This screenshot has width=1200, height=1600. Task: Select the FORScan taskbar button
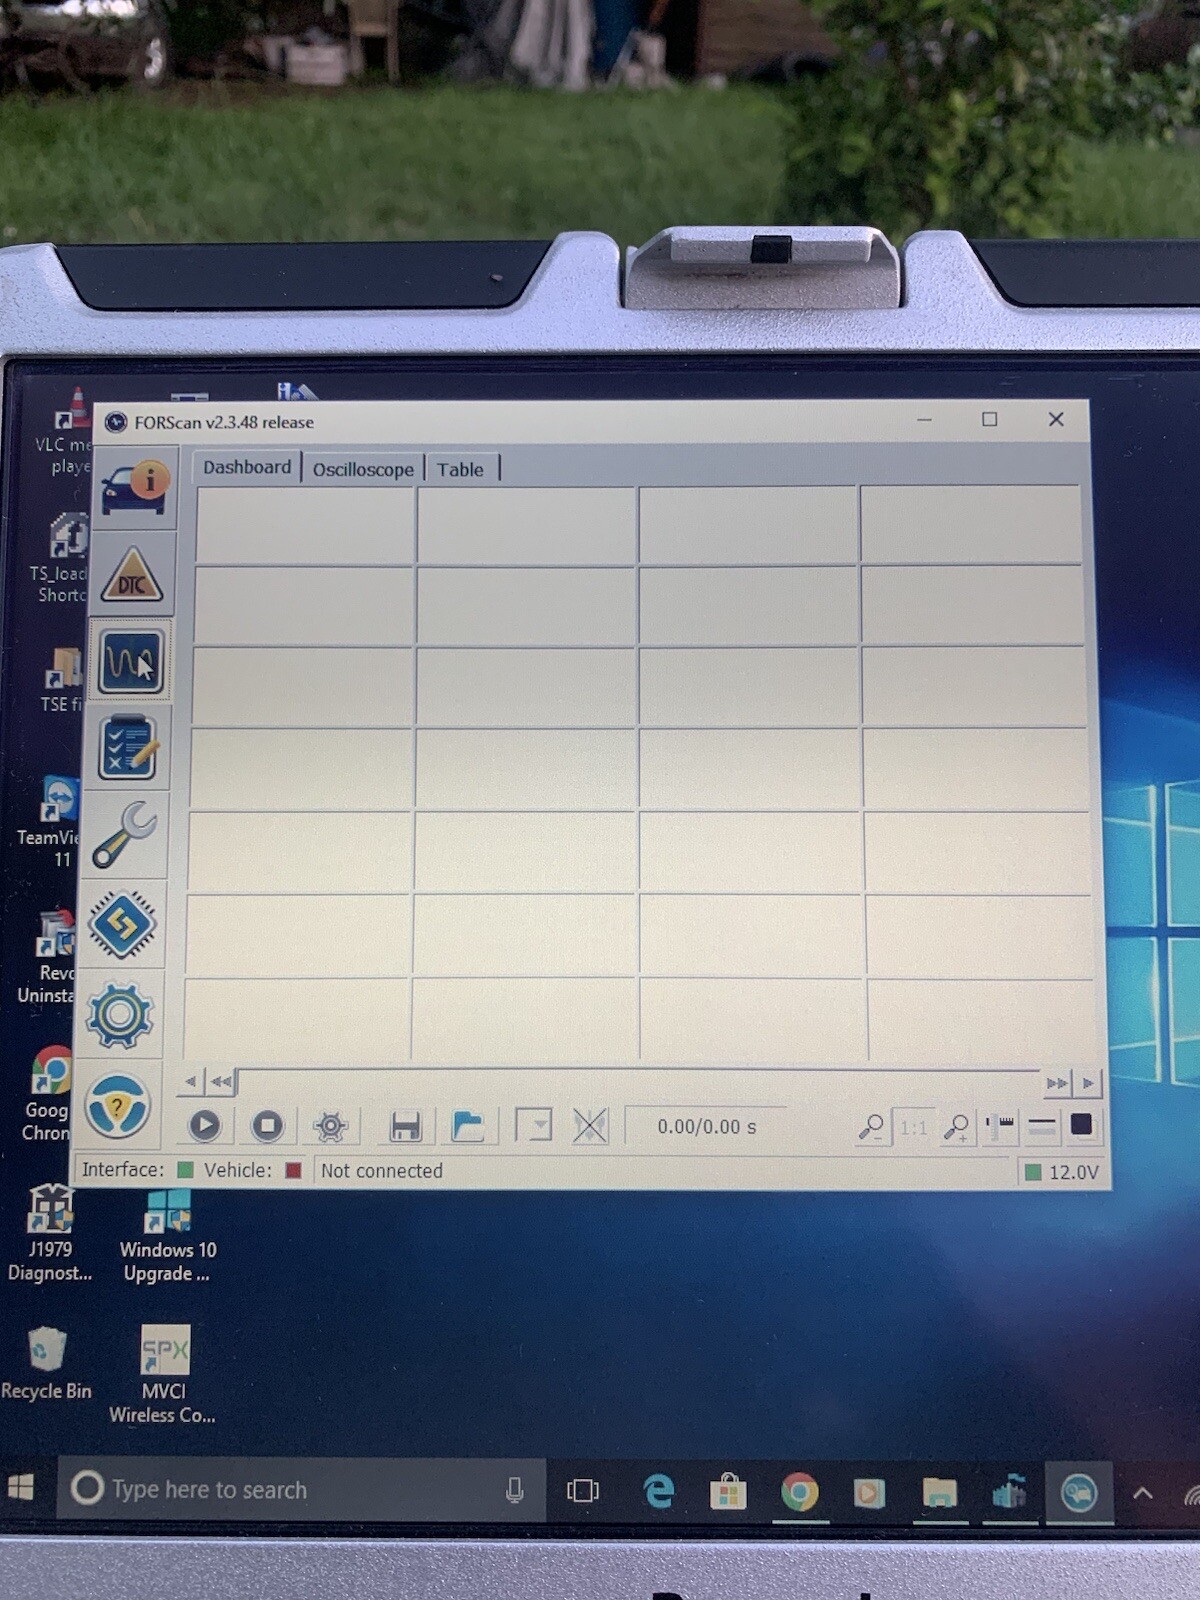(1078, 1494)
